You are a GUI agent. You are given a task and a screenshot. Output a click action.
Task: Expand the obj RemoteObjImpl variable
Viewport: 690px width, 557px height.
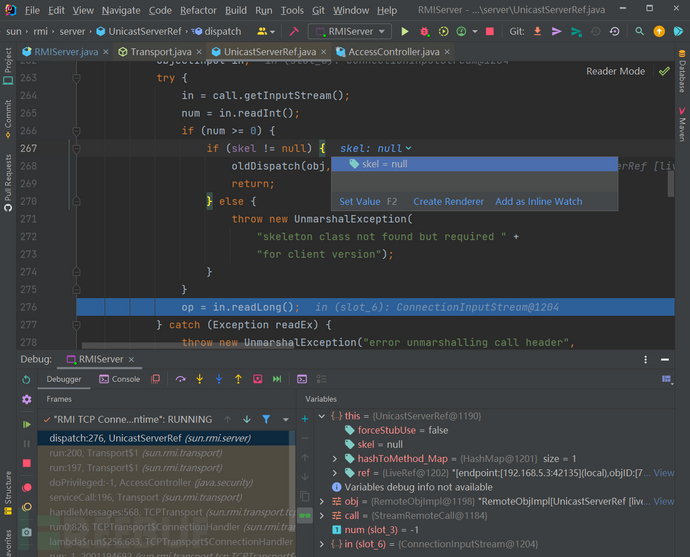(x=322, y=501)
